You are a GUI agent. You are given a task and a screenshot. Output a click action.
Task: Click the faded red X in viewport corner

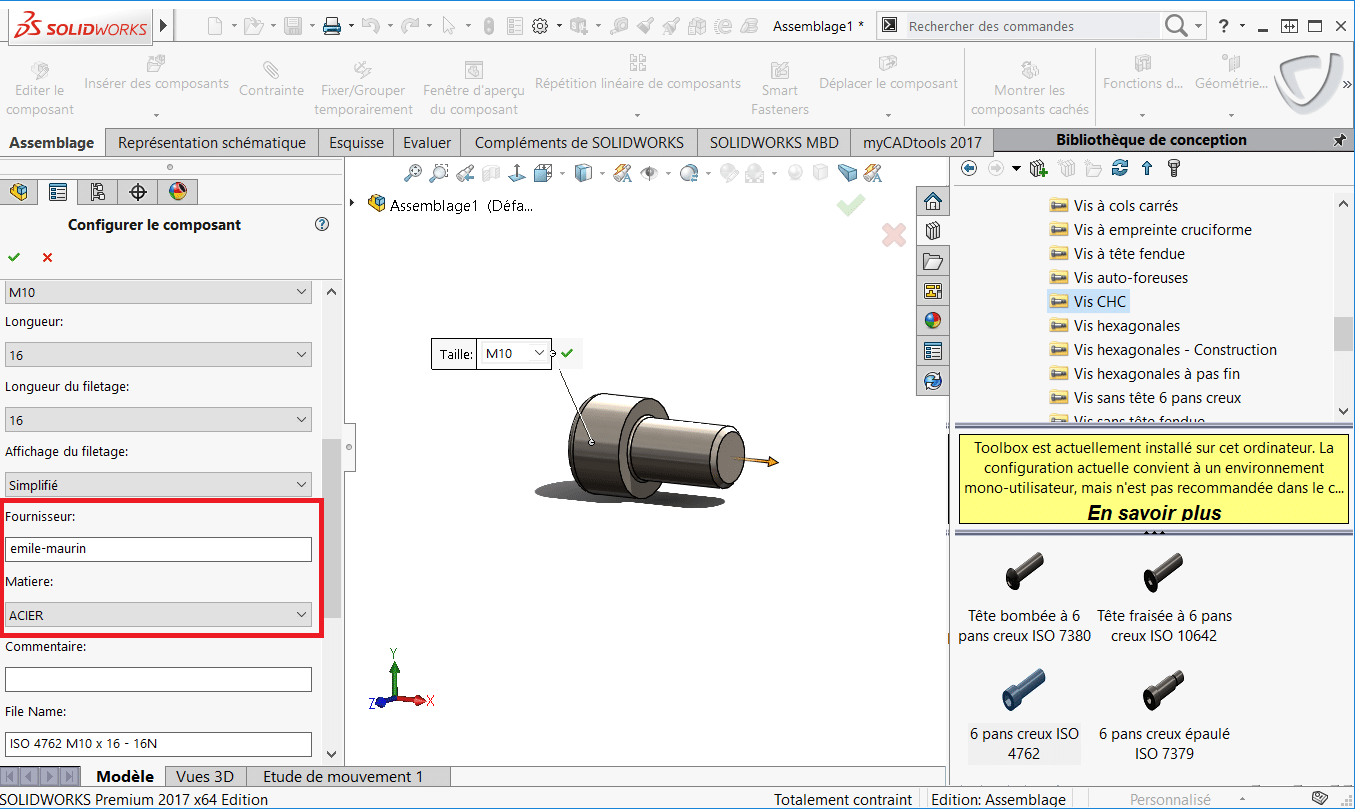(x=894, y=235)
